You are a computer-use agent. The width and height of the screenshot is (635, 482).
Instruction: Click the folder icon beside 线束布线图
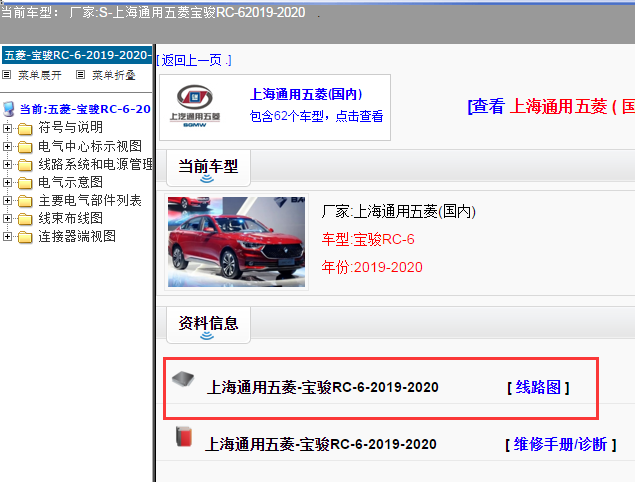[x=25, y=219]
